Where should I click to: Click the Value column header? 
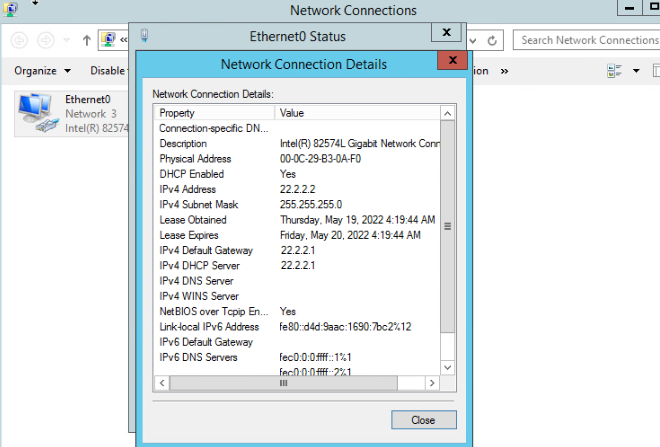pos(357,113)
